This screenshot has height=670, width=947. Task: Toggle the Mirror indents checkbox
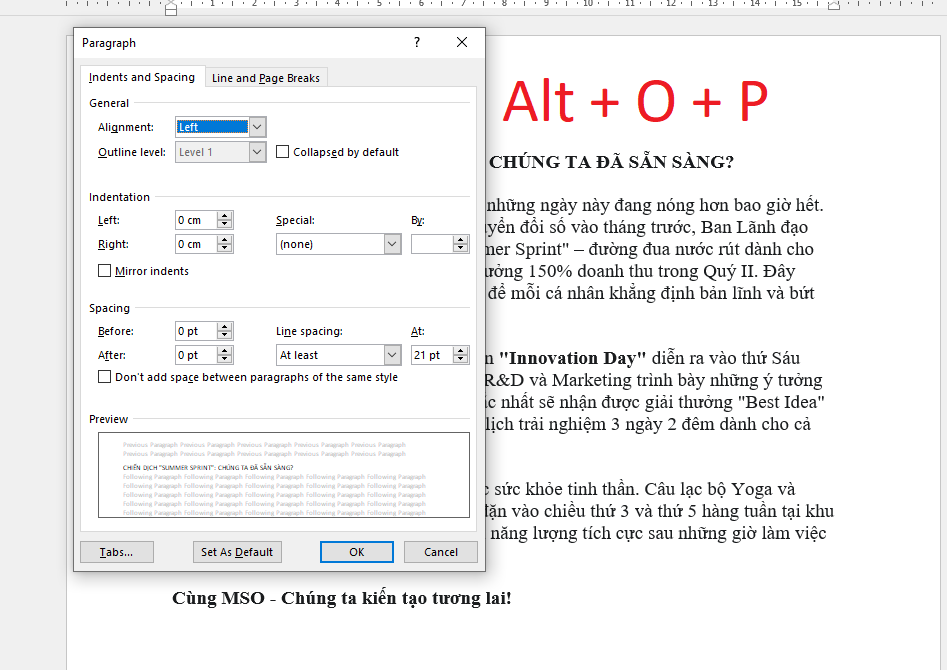[x=105, y=271]
